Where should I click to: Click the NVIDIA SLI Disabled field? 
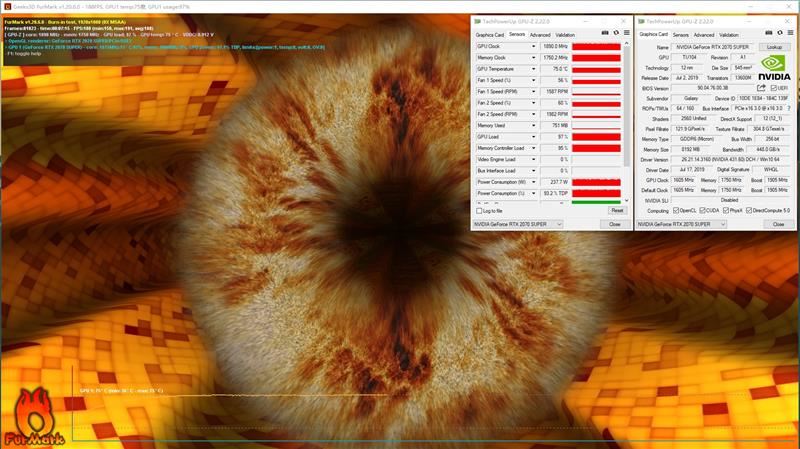click(x=731, y=201)
